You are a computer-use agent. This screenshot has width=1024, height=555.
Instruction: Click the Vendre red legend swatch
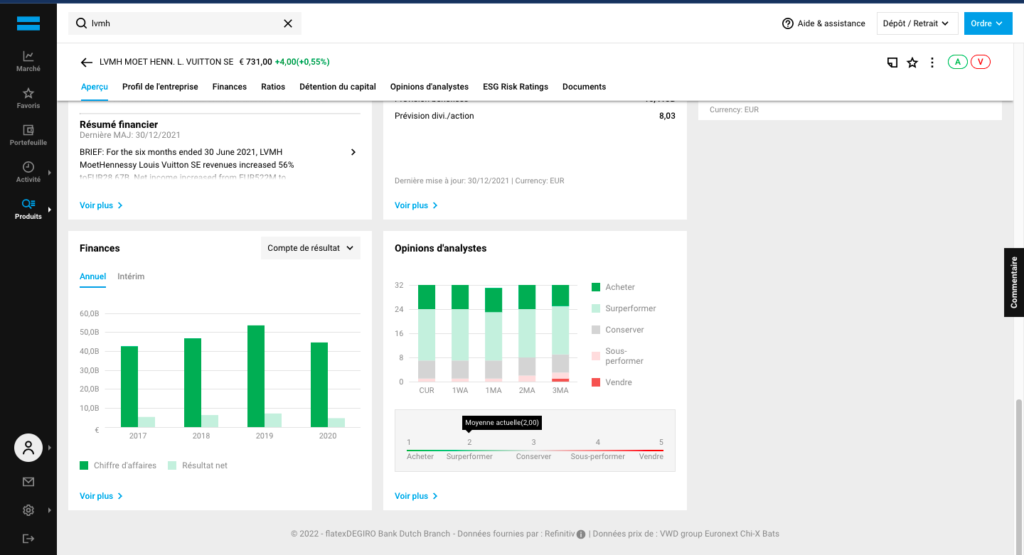click(596, 383)
